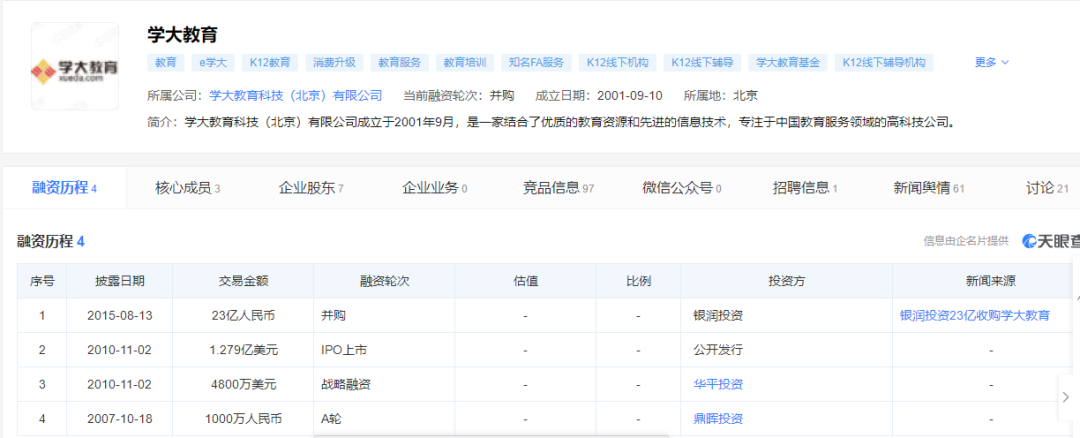Open the 华平投资 investor link

(x=718, y=384)
